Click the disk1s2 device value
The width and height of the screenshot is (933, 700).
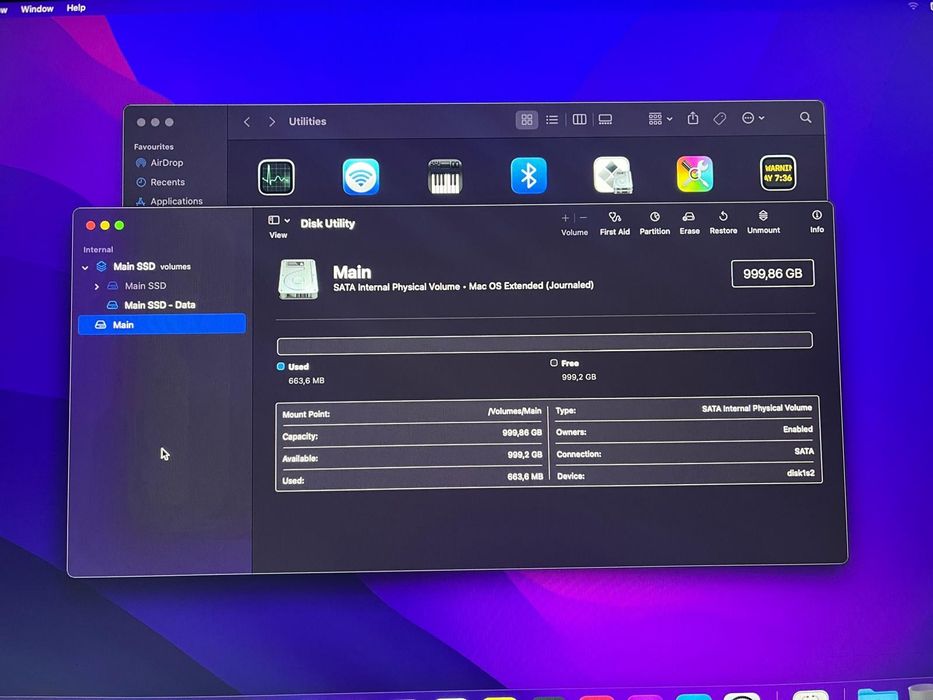[800, 473]
